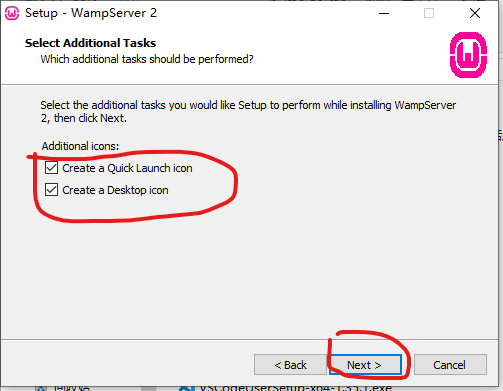Click the large pink WampServer logo
Viewport: 503px width, 391px height.
(x=468, y=55)
